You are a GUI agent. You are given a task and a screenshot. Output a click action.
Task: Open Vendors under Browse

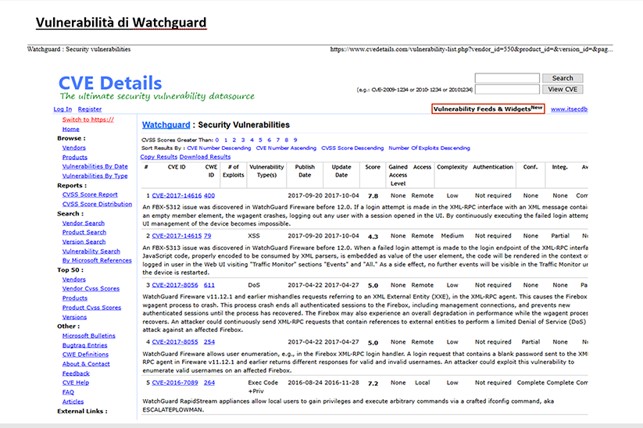coord(74,148)
